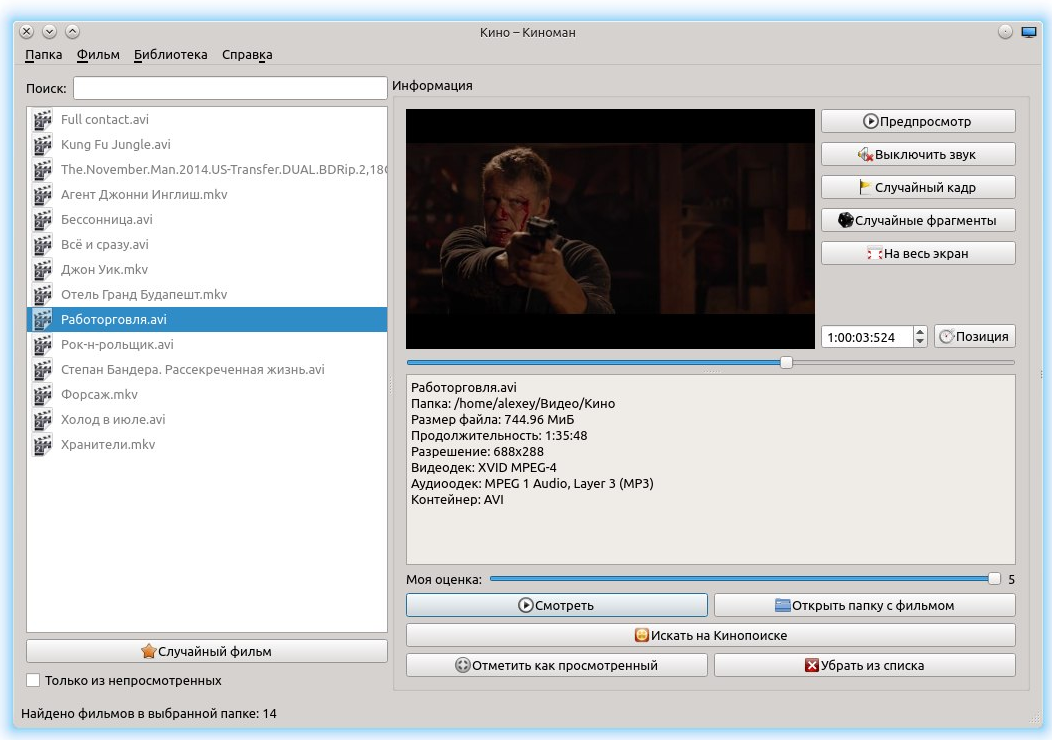Decrease time position with down arrow
The height and width of the screenshot is (740, 1052).
click(920, 342)
